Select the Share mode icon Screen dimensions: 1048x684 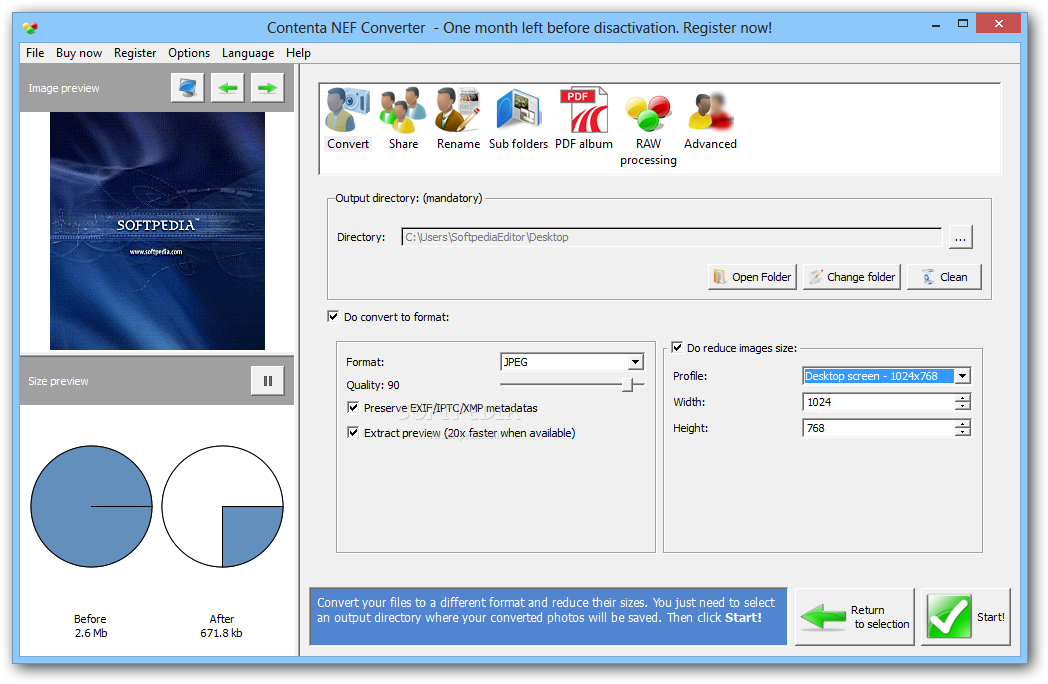click(403, 118)
